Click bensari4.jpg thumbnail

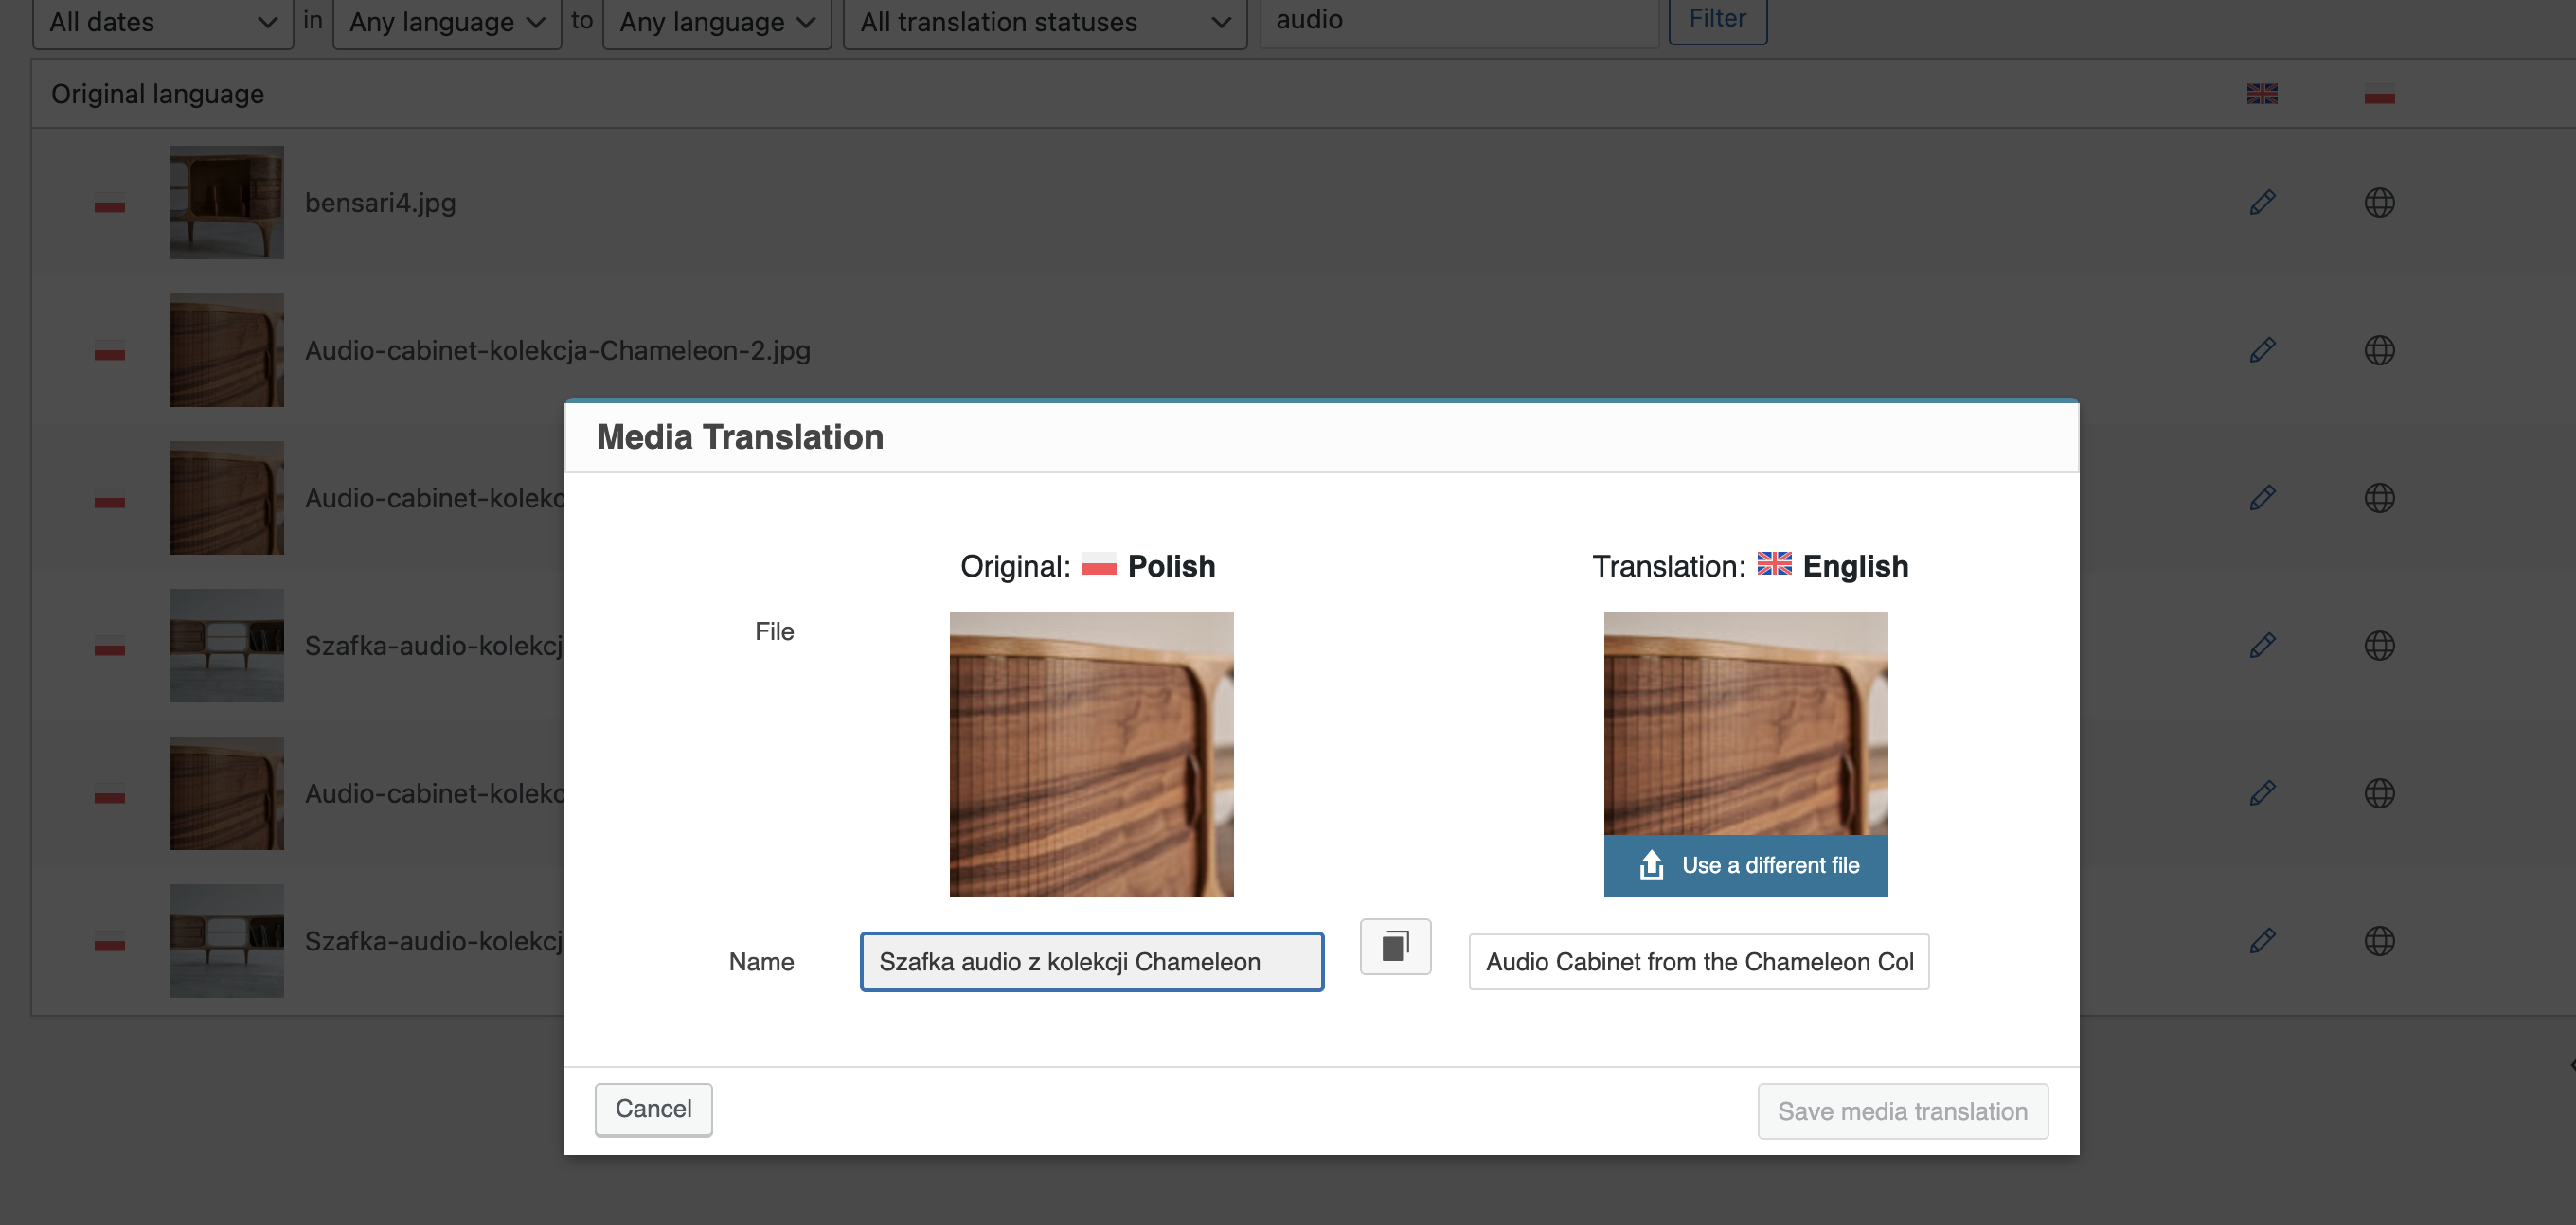[x=227, y=203]
